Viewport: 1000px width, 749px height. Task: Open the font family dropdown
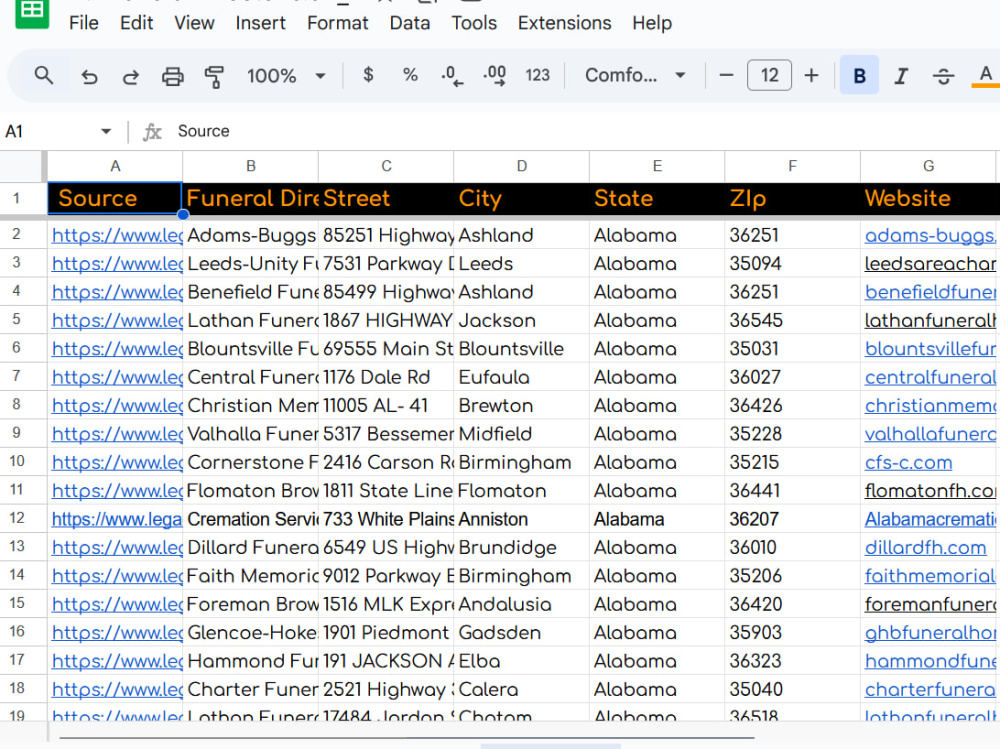[x=635, y=75]
